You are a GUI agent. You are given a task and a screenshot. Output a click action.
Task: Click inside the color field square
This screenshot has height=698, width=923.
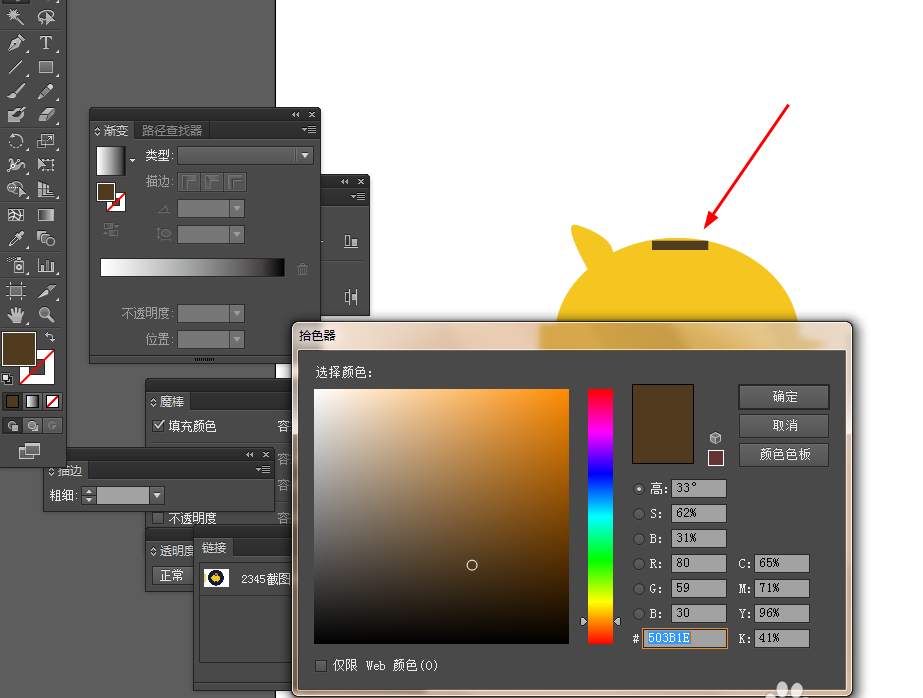441,516
